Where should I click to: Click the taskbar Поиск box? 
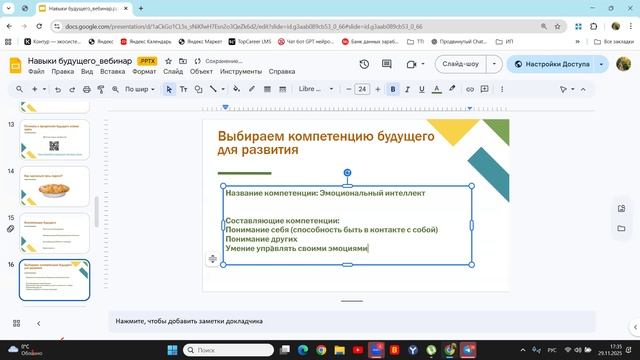coord(229,350)
